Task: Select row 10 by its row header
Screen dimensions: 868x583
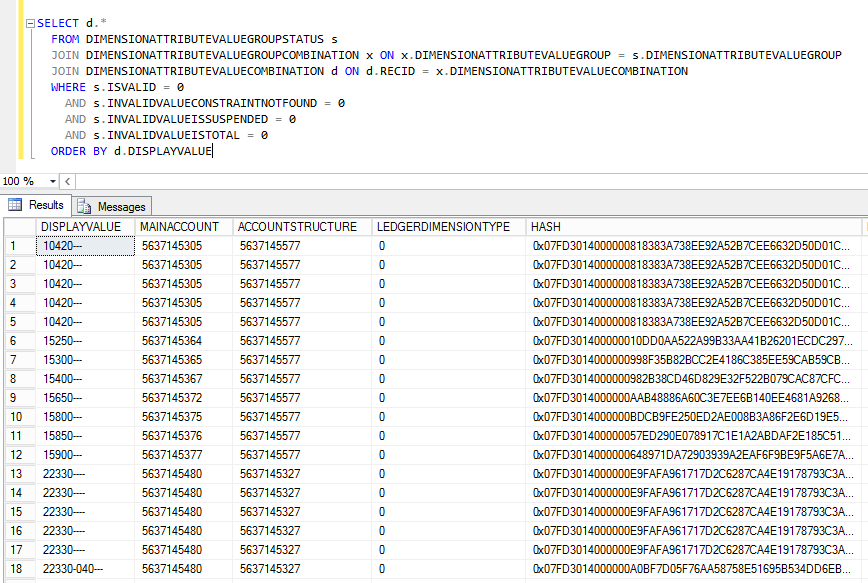Action: [20, 417]
